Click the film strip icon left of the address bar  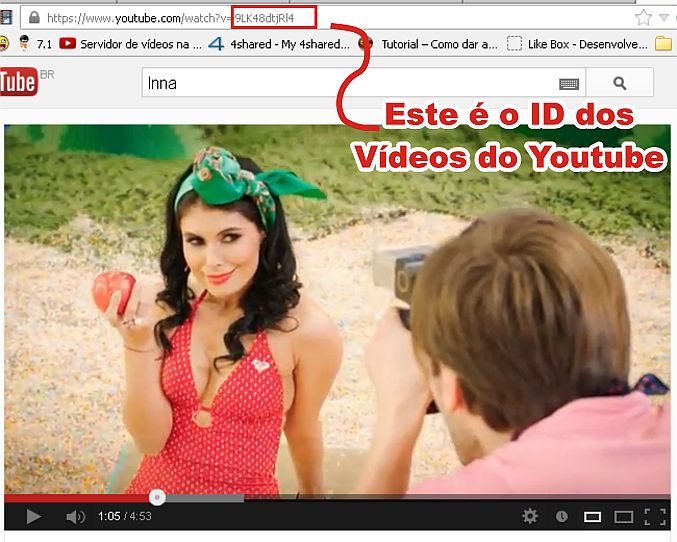[x=6, y=18]
